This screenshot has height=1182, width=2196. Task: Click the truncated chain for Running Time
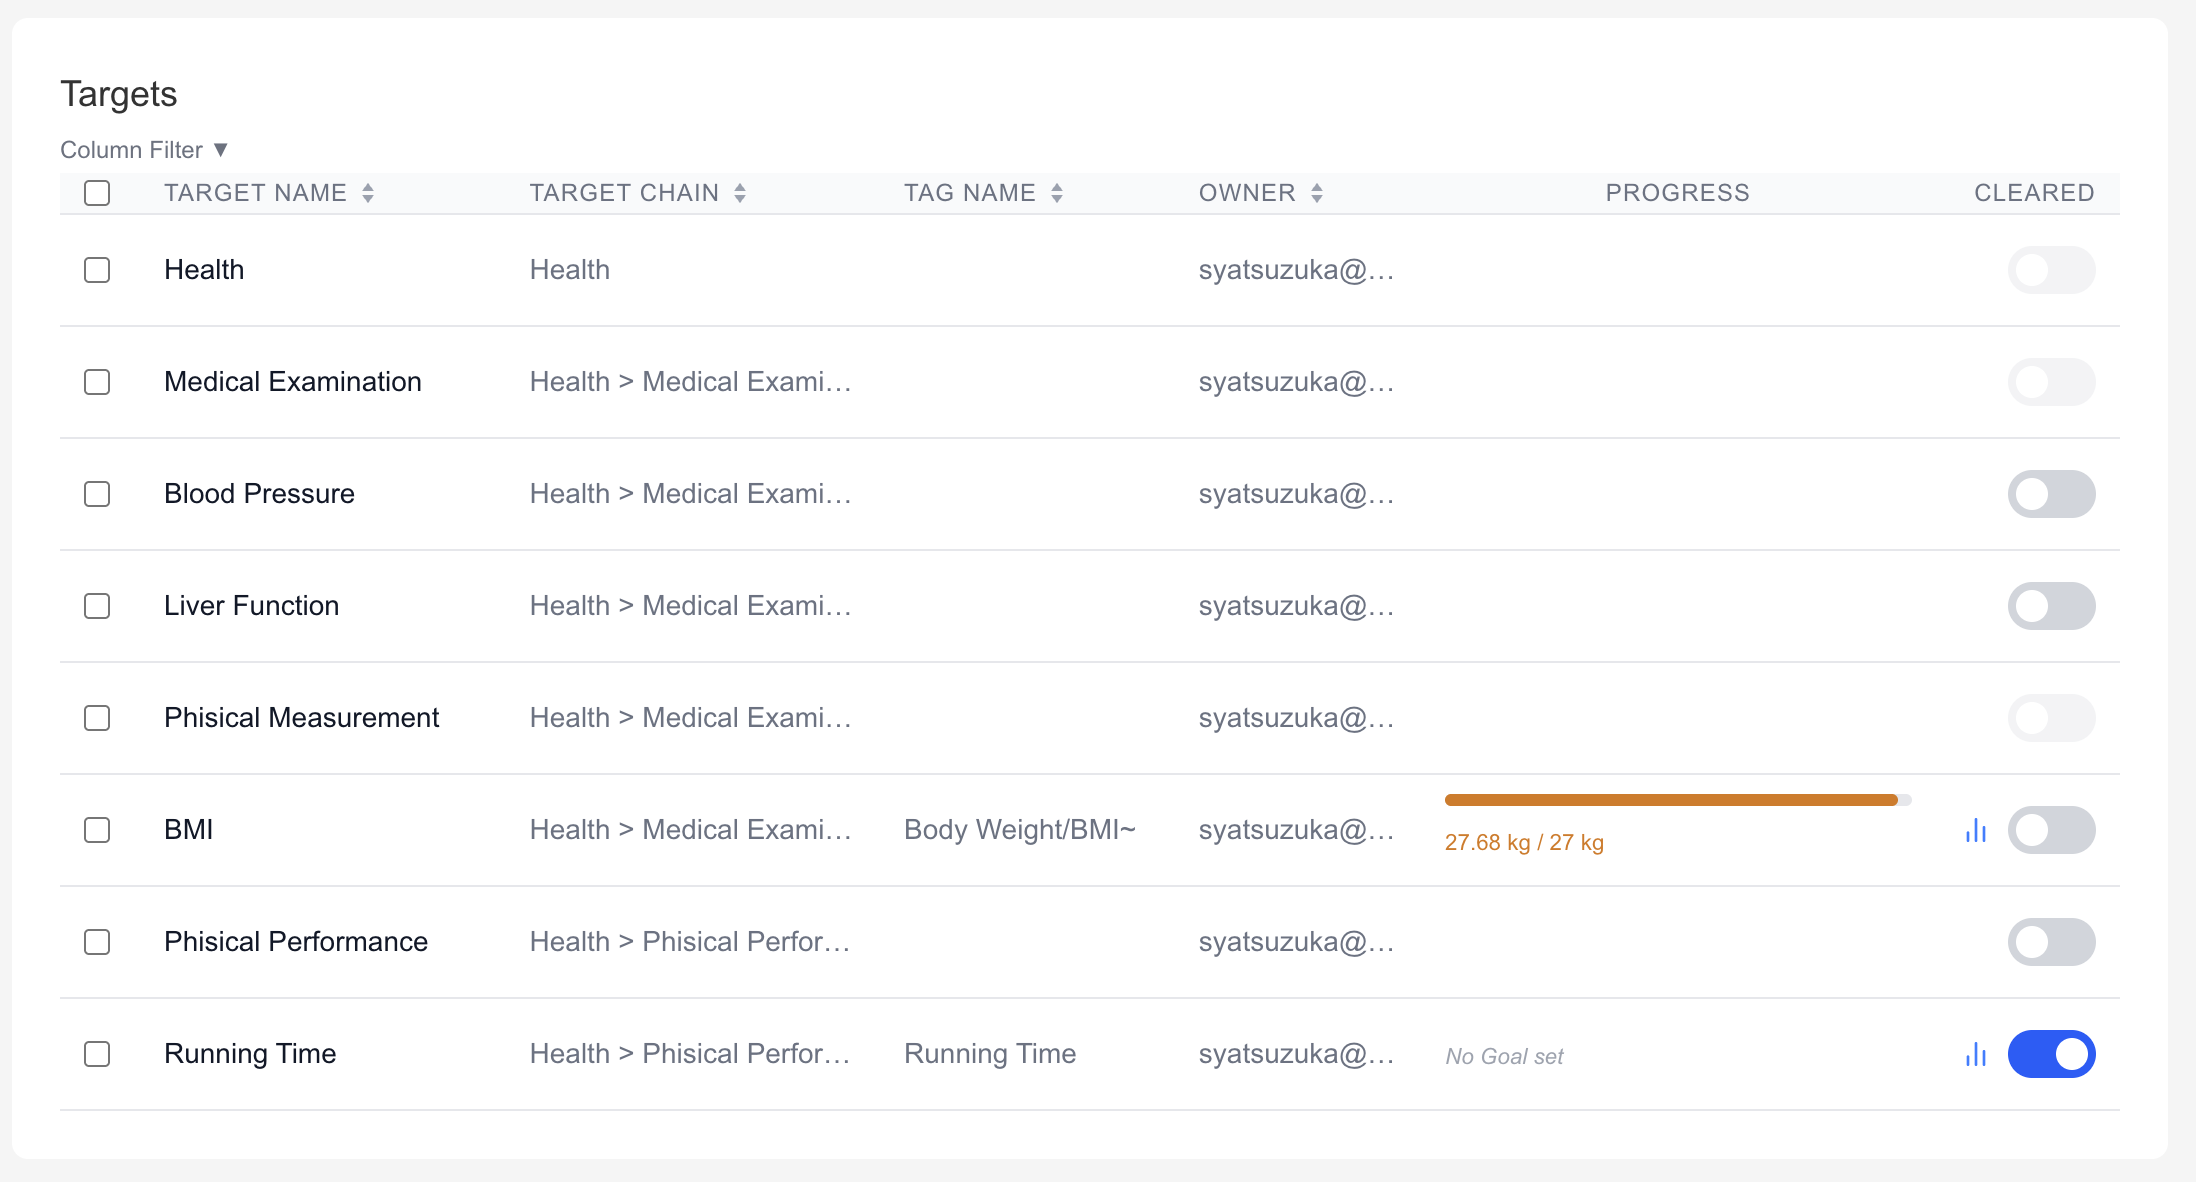[690, 1053]
